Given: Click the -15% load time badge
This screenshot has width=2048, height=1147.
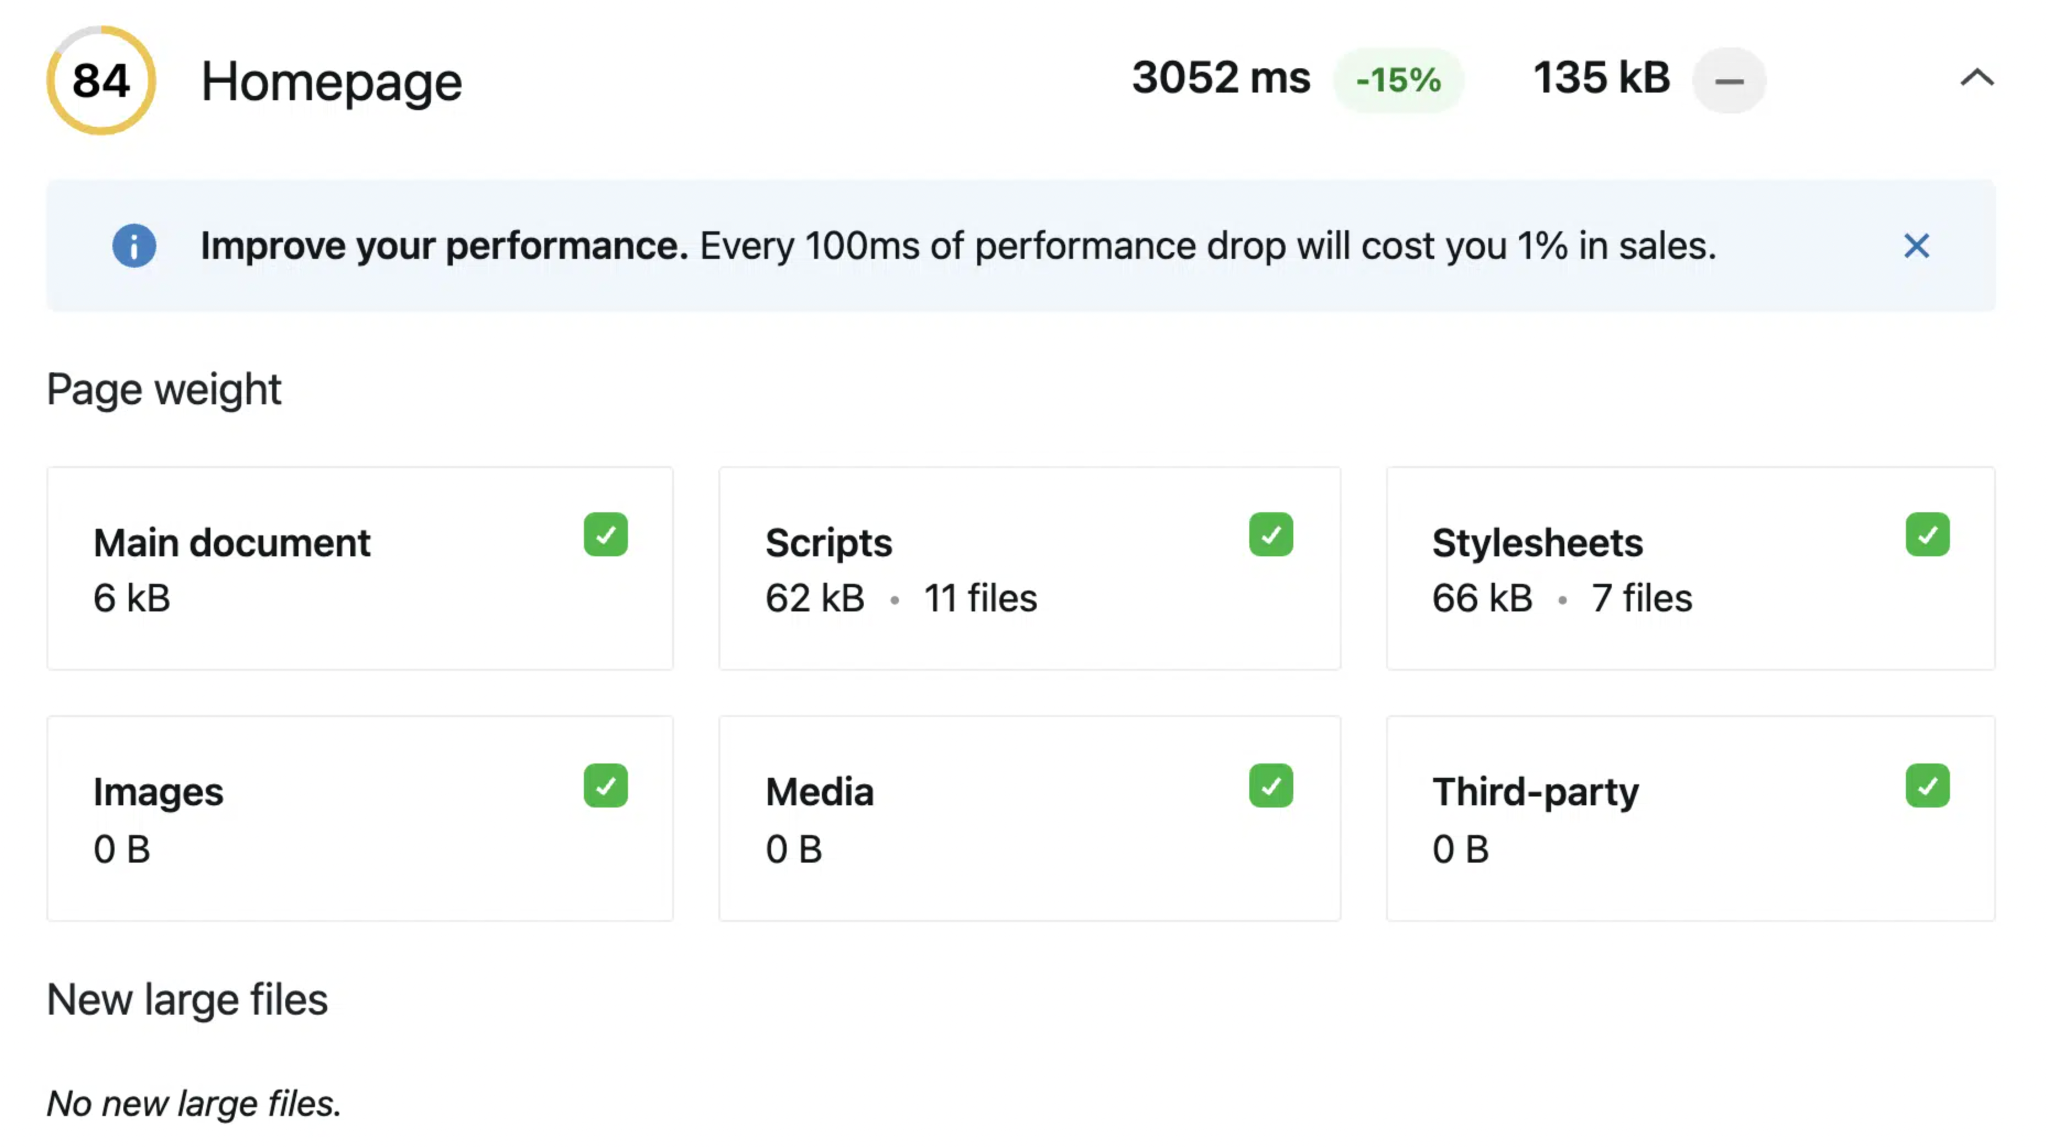Looking at the screenshot, I should click(1397, 80).
